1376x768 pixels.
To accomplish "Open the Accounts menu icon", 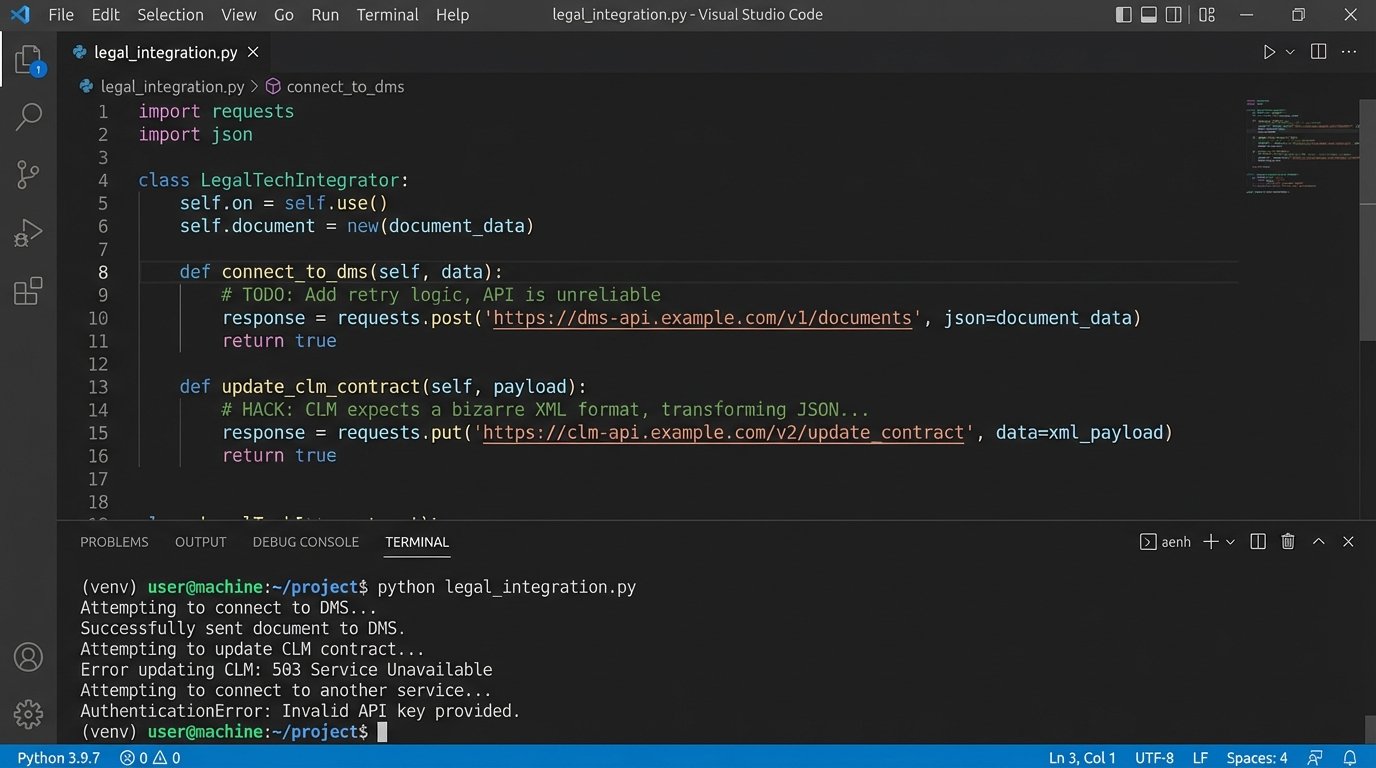I will click(x=28, y=657).
